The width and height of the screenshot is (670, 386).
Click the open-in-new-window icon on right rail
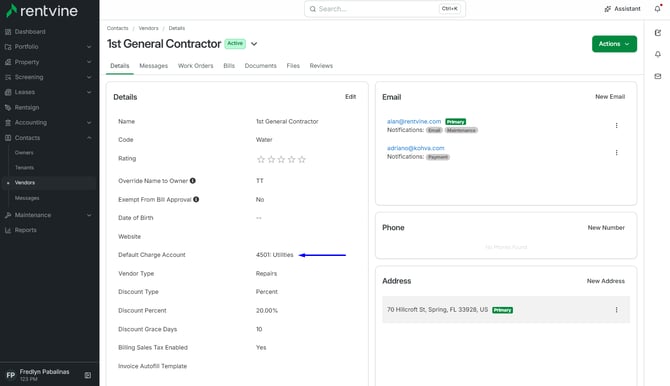pos(658,32)
